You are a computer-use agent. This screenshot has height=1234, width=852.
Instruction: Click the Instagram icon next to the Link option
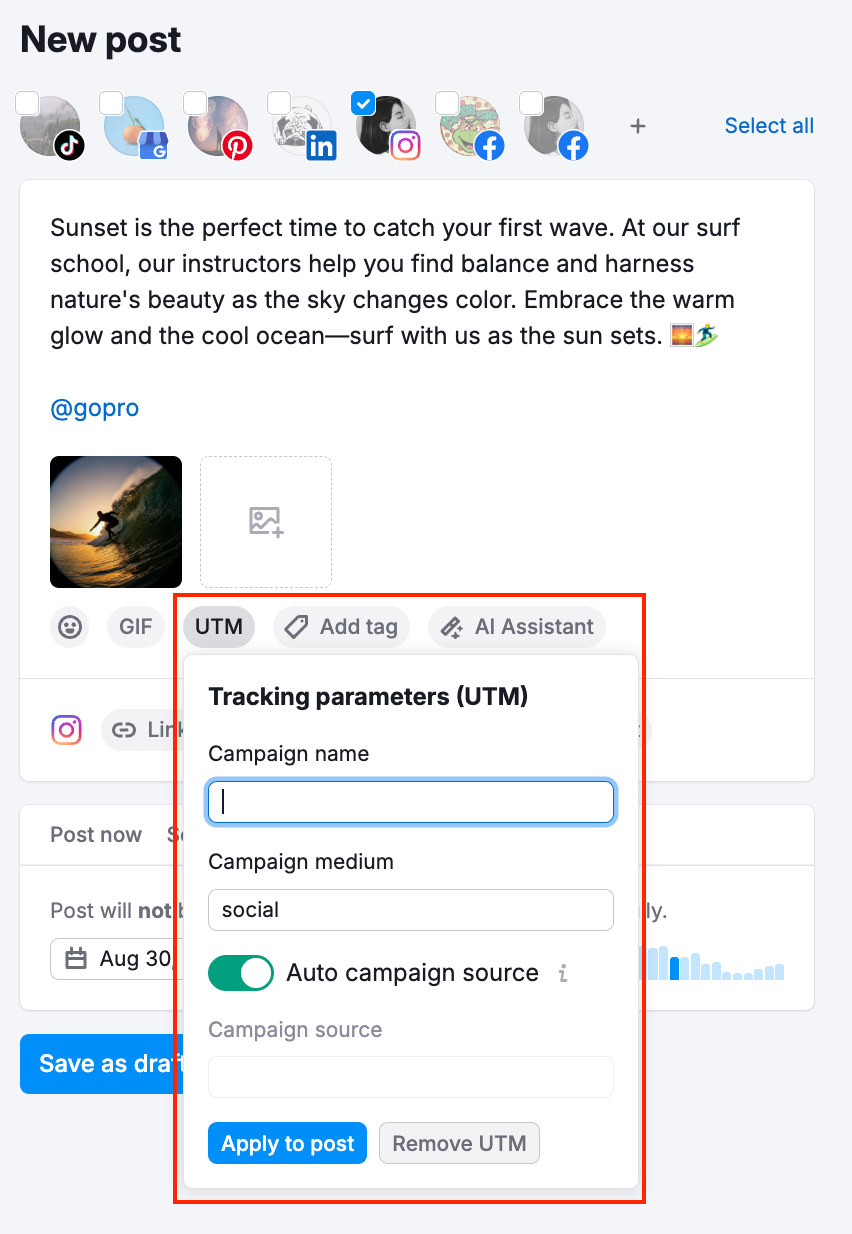[66, 729]
